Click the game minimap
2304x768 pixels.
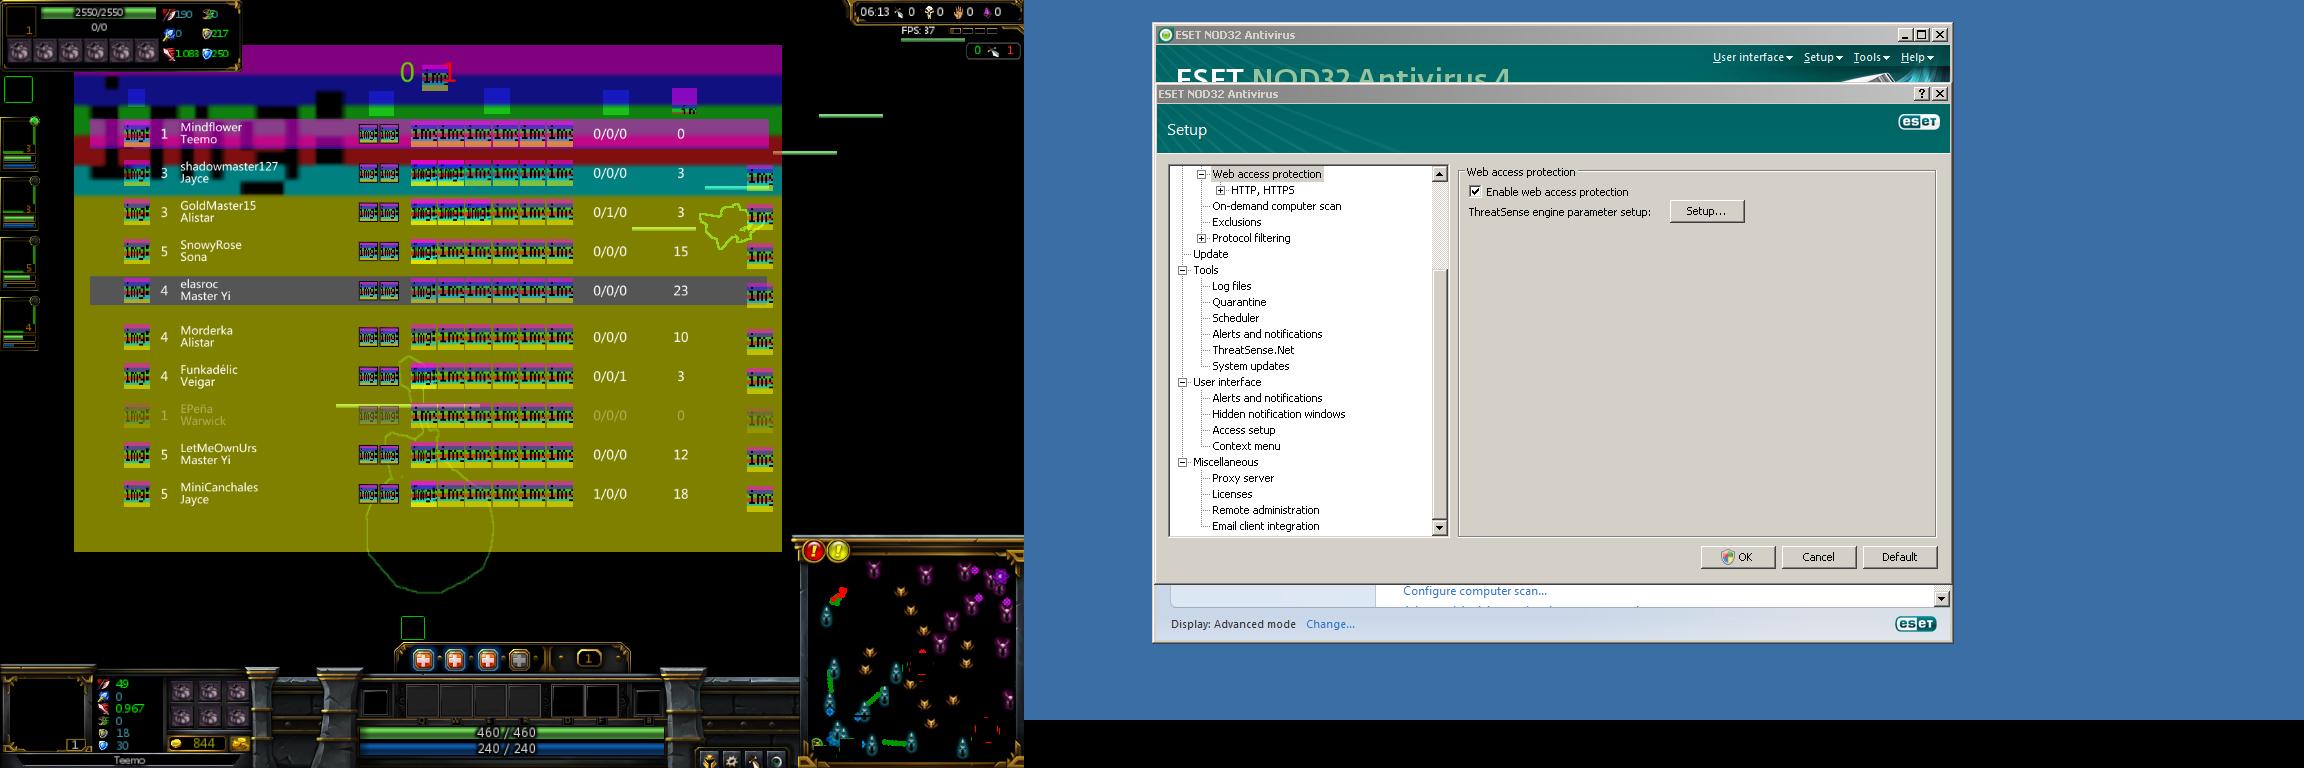tap(911, 660)
